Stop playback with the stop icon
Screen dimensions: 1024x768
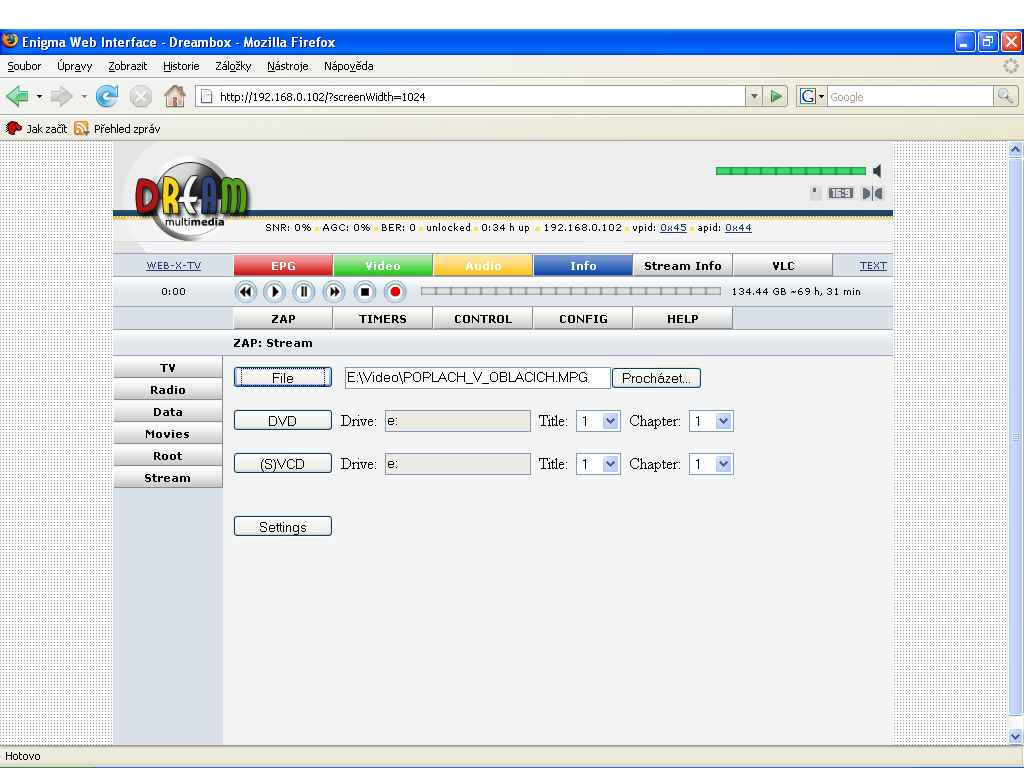point(365,292)
